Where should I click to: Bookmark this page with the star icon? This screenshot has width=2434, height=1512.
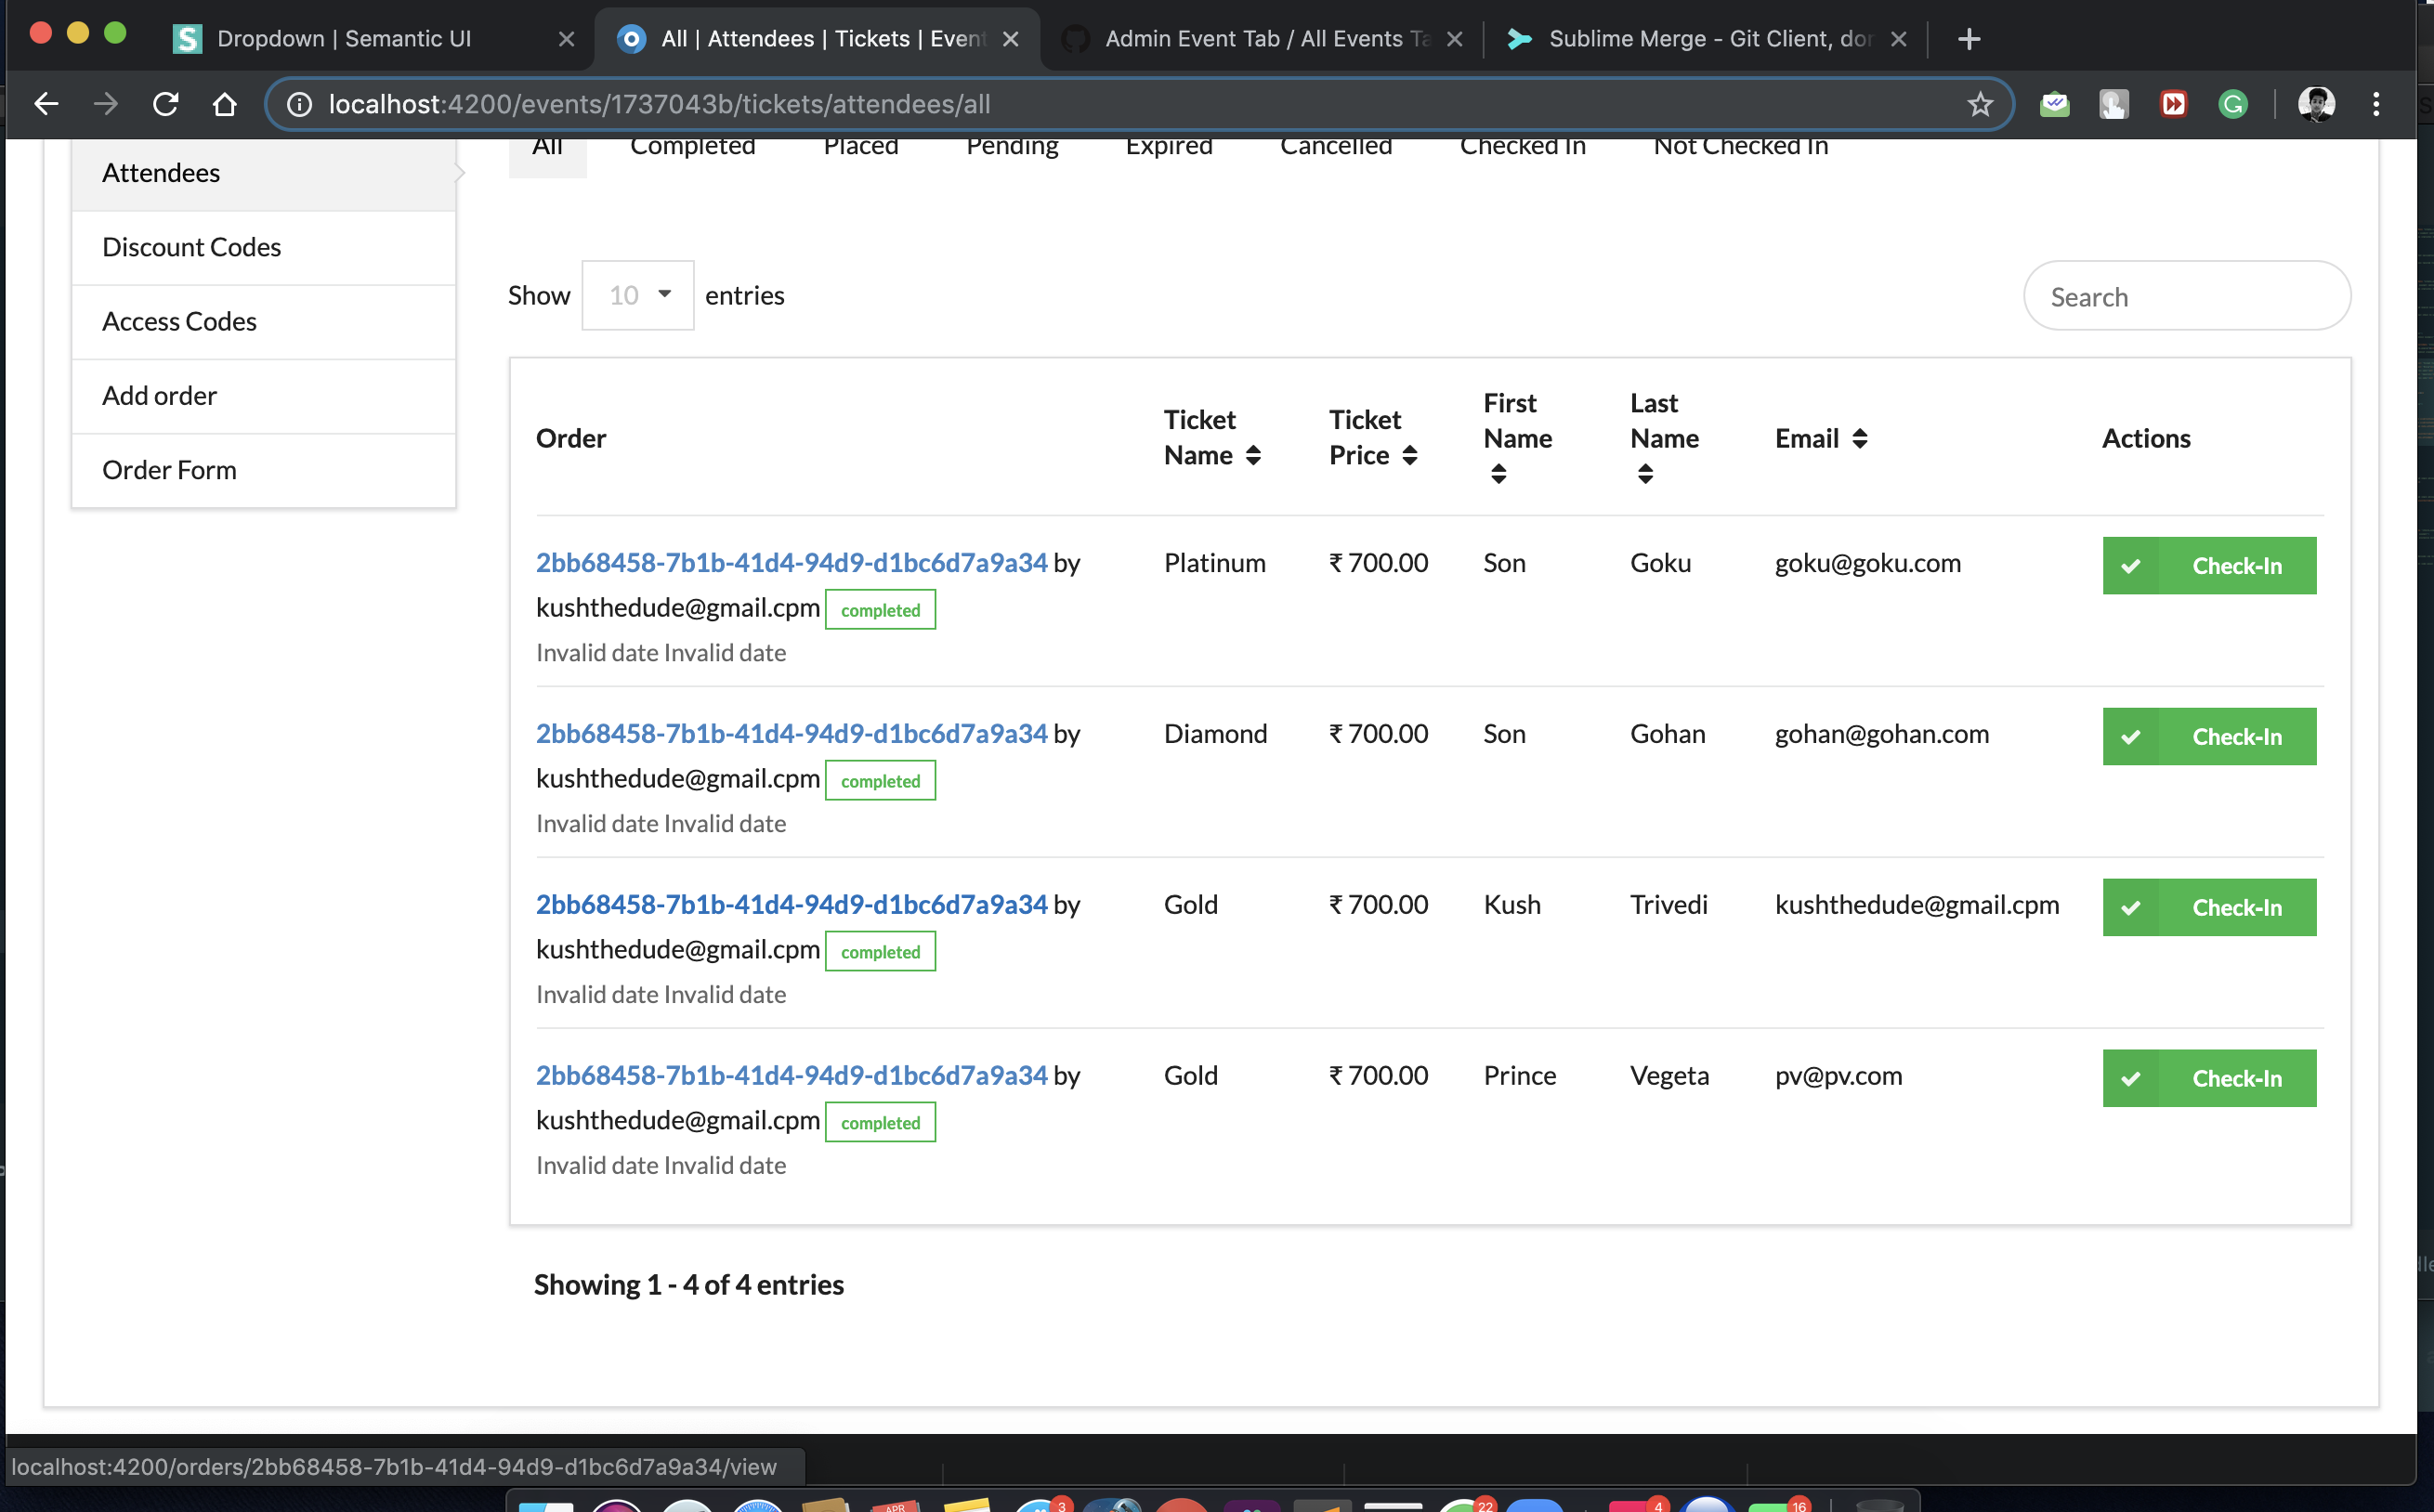1979,104
